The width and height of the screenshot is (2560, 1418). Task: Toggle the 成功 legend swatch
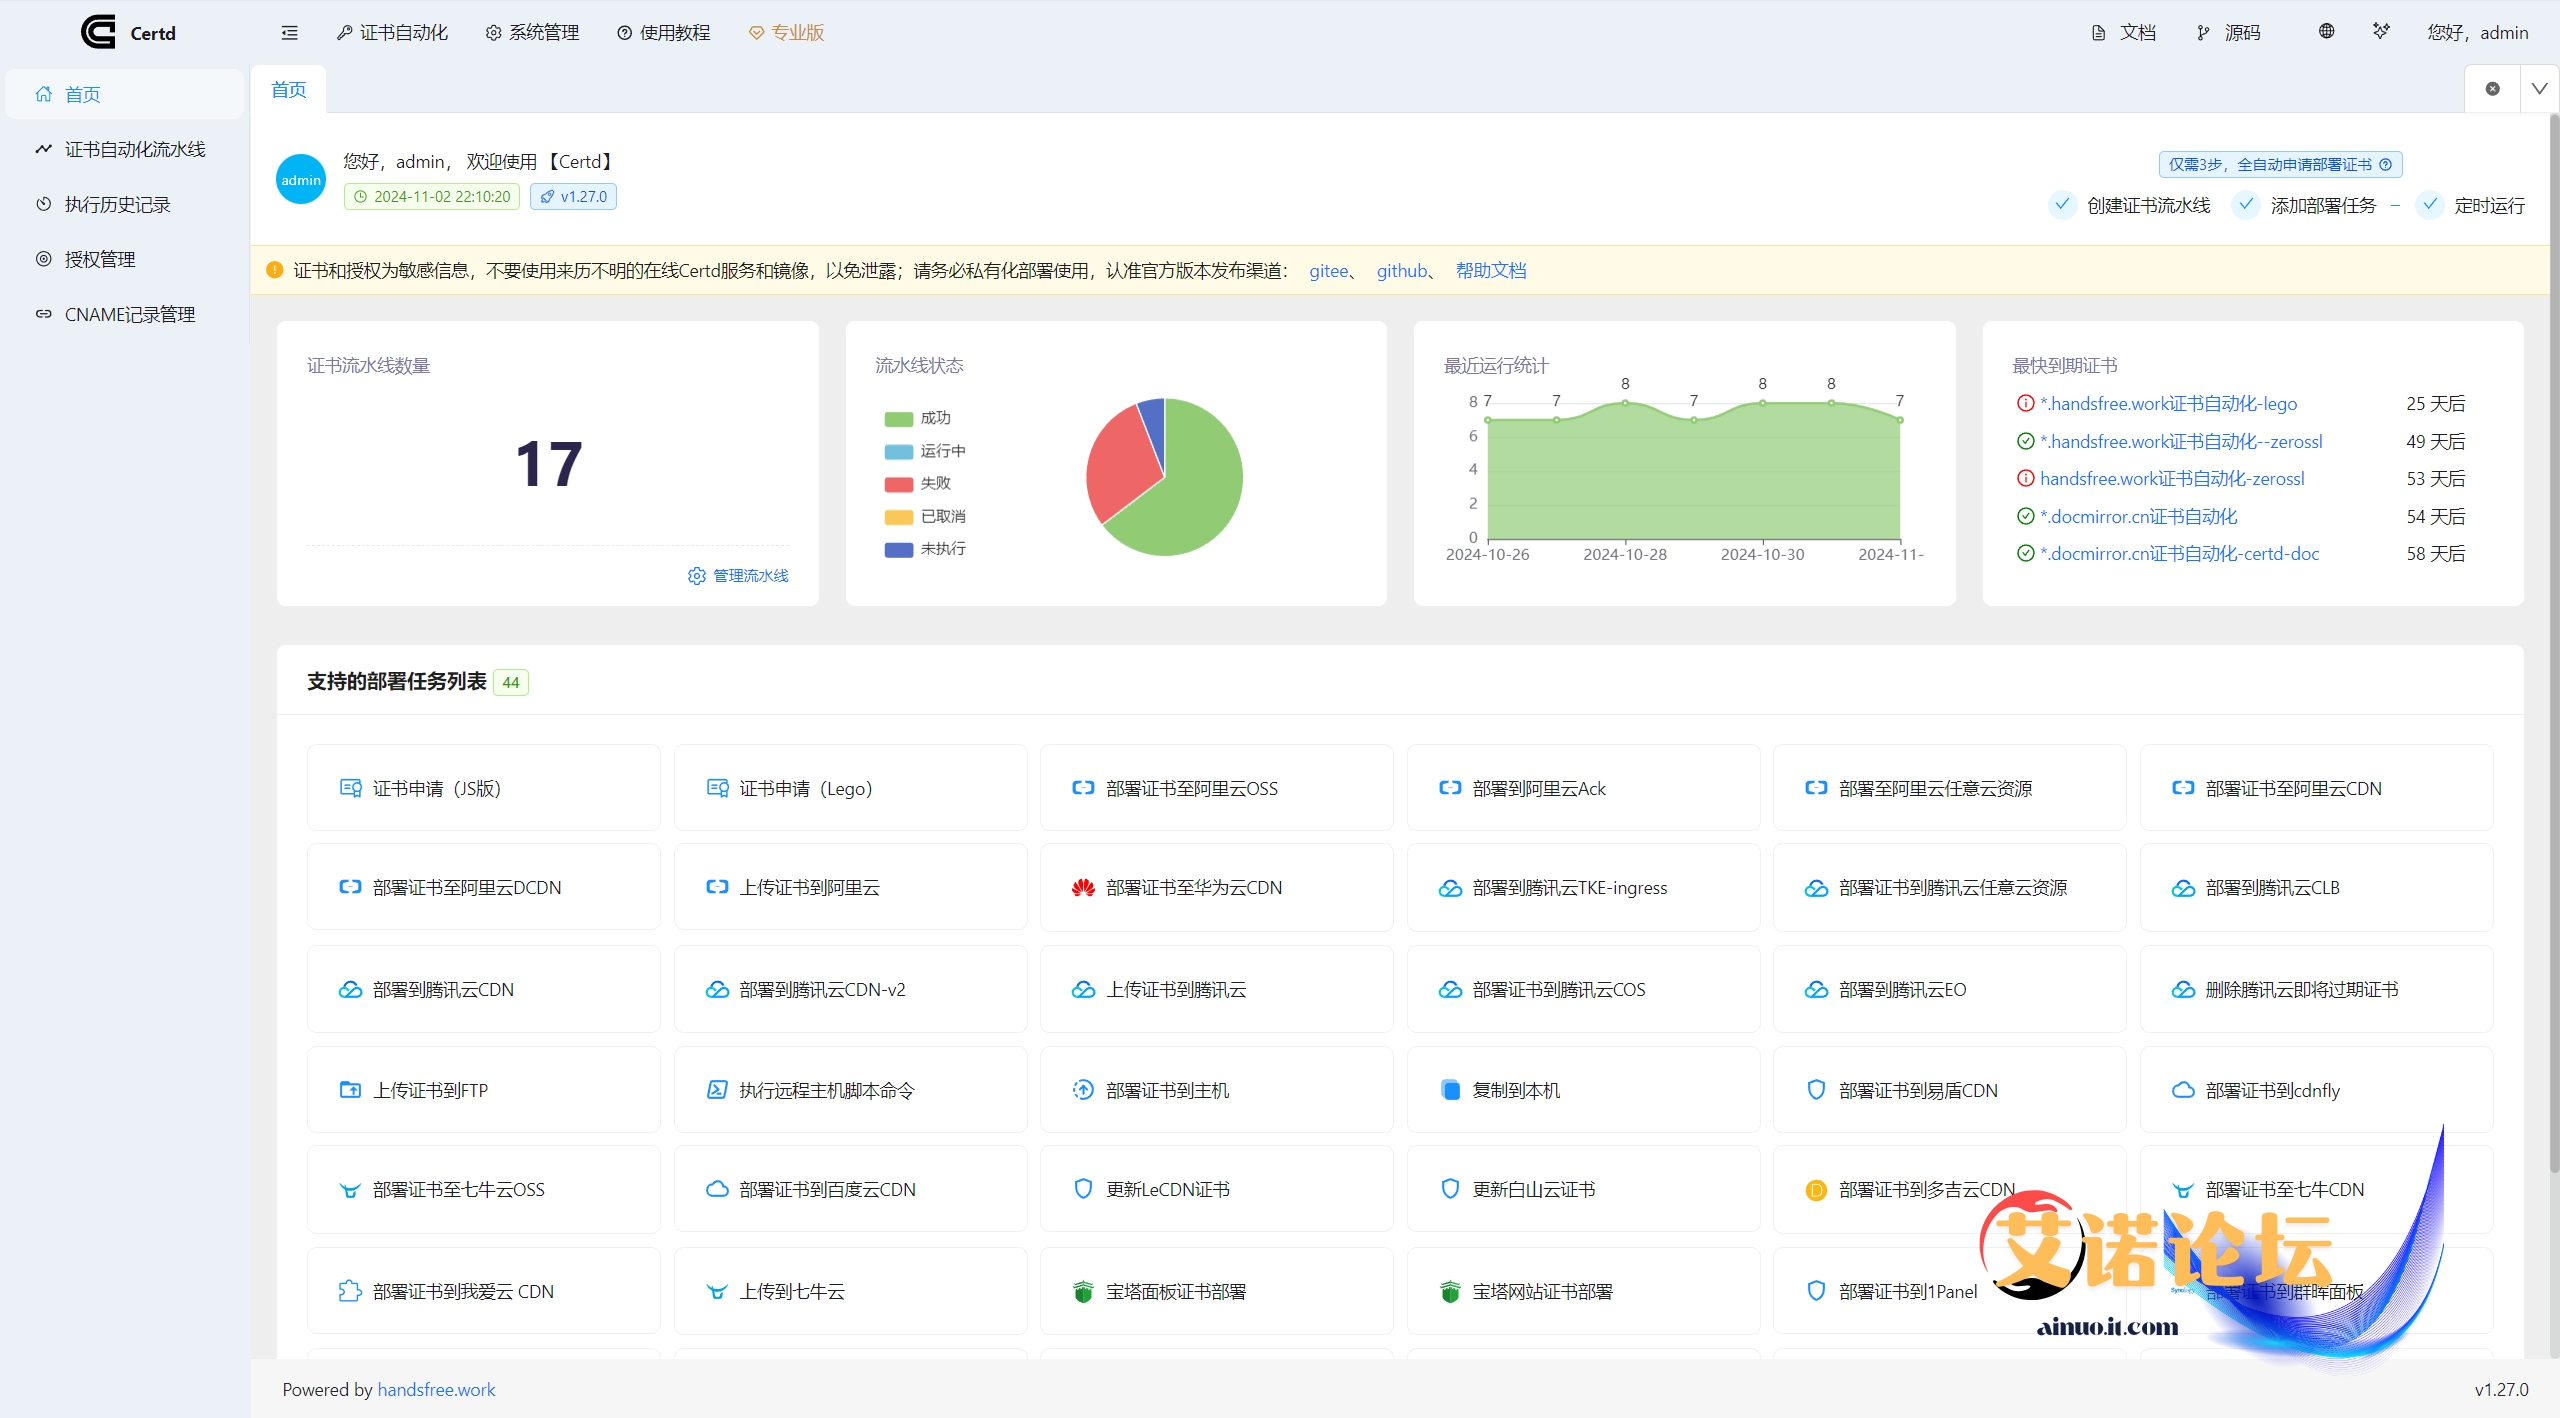coord(898,419)
